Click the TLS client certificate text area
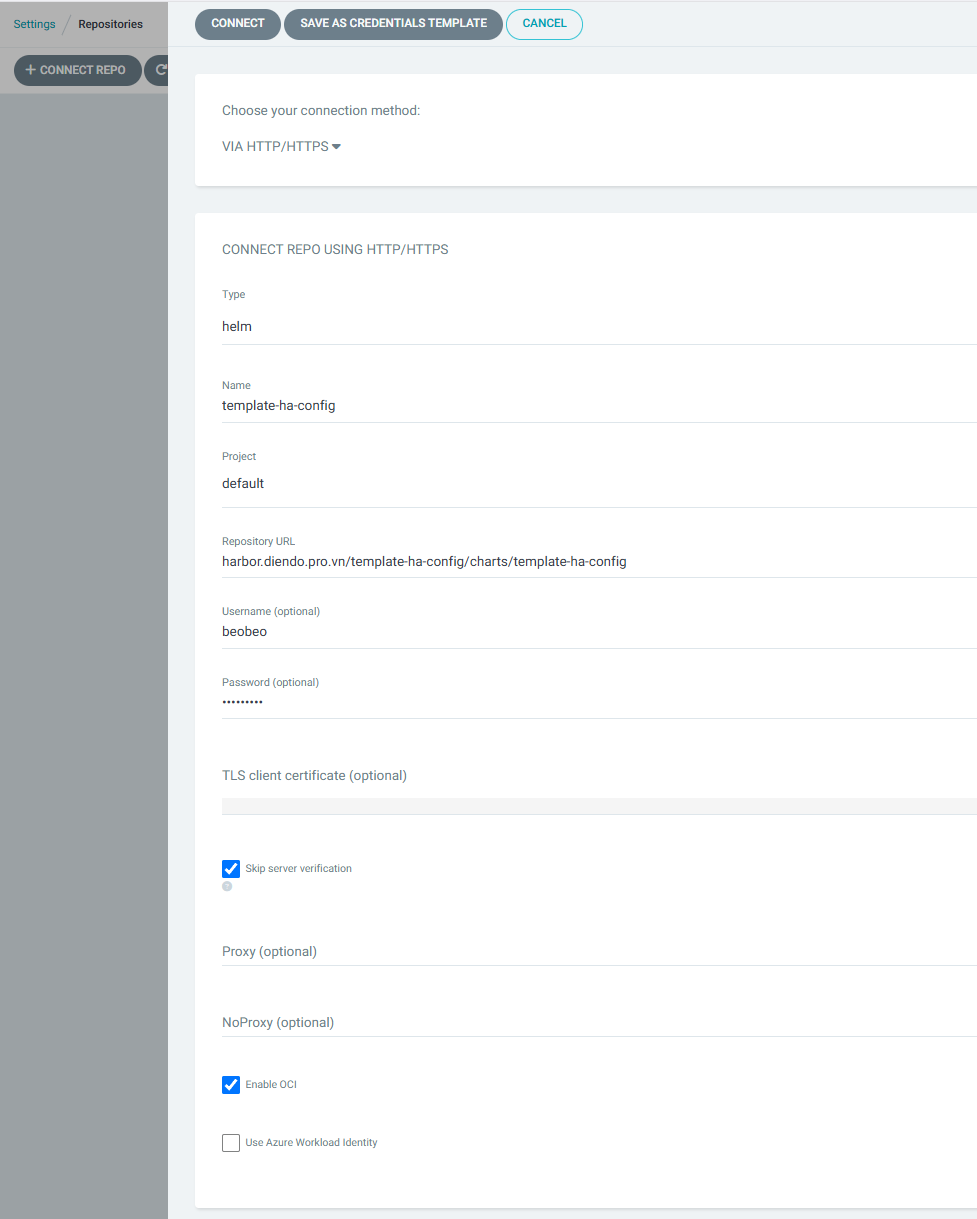Image resolution: width=977 pixels, height=1219 pixels. [598, 805]
